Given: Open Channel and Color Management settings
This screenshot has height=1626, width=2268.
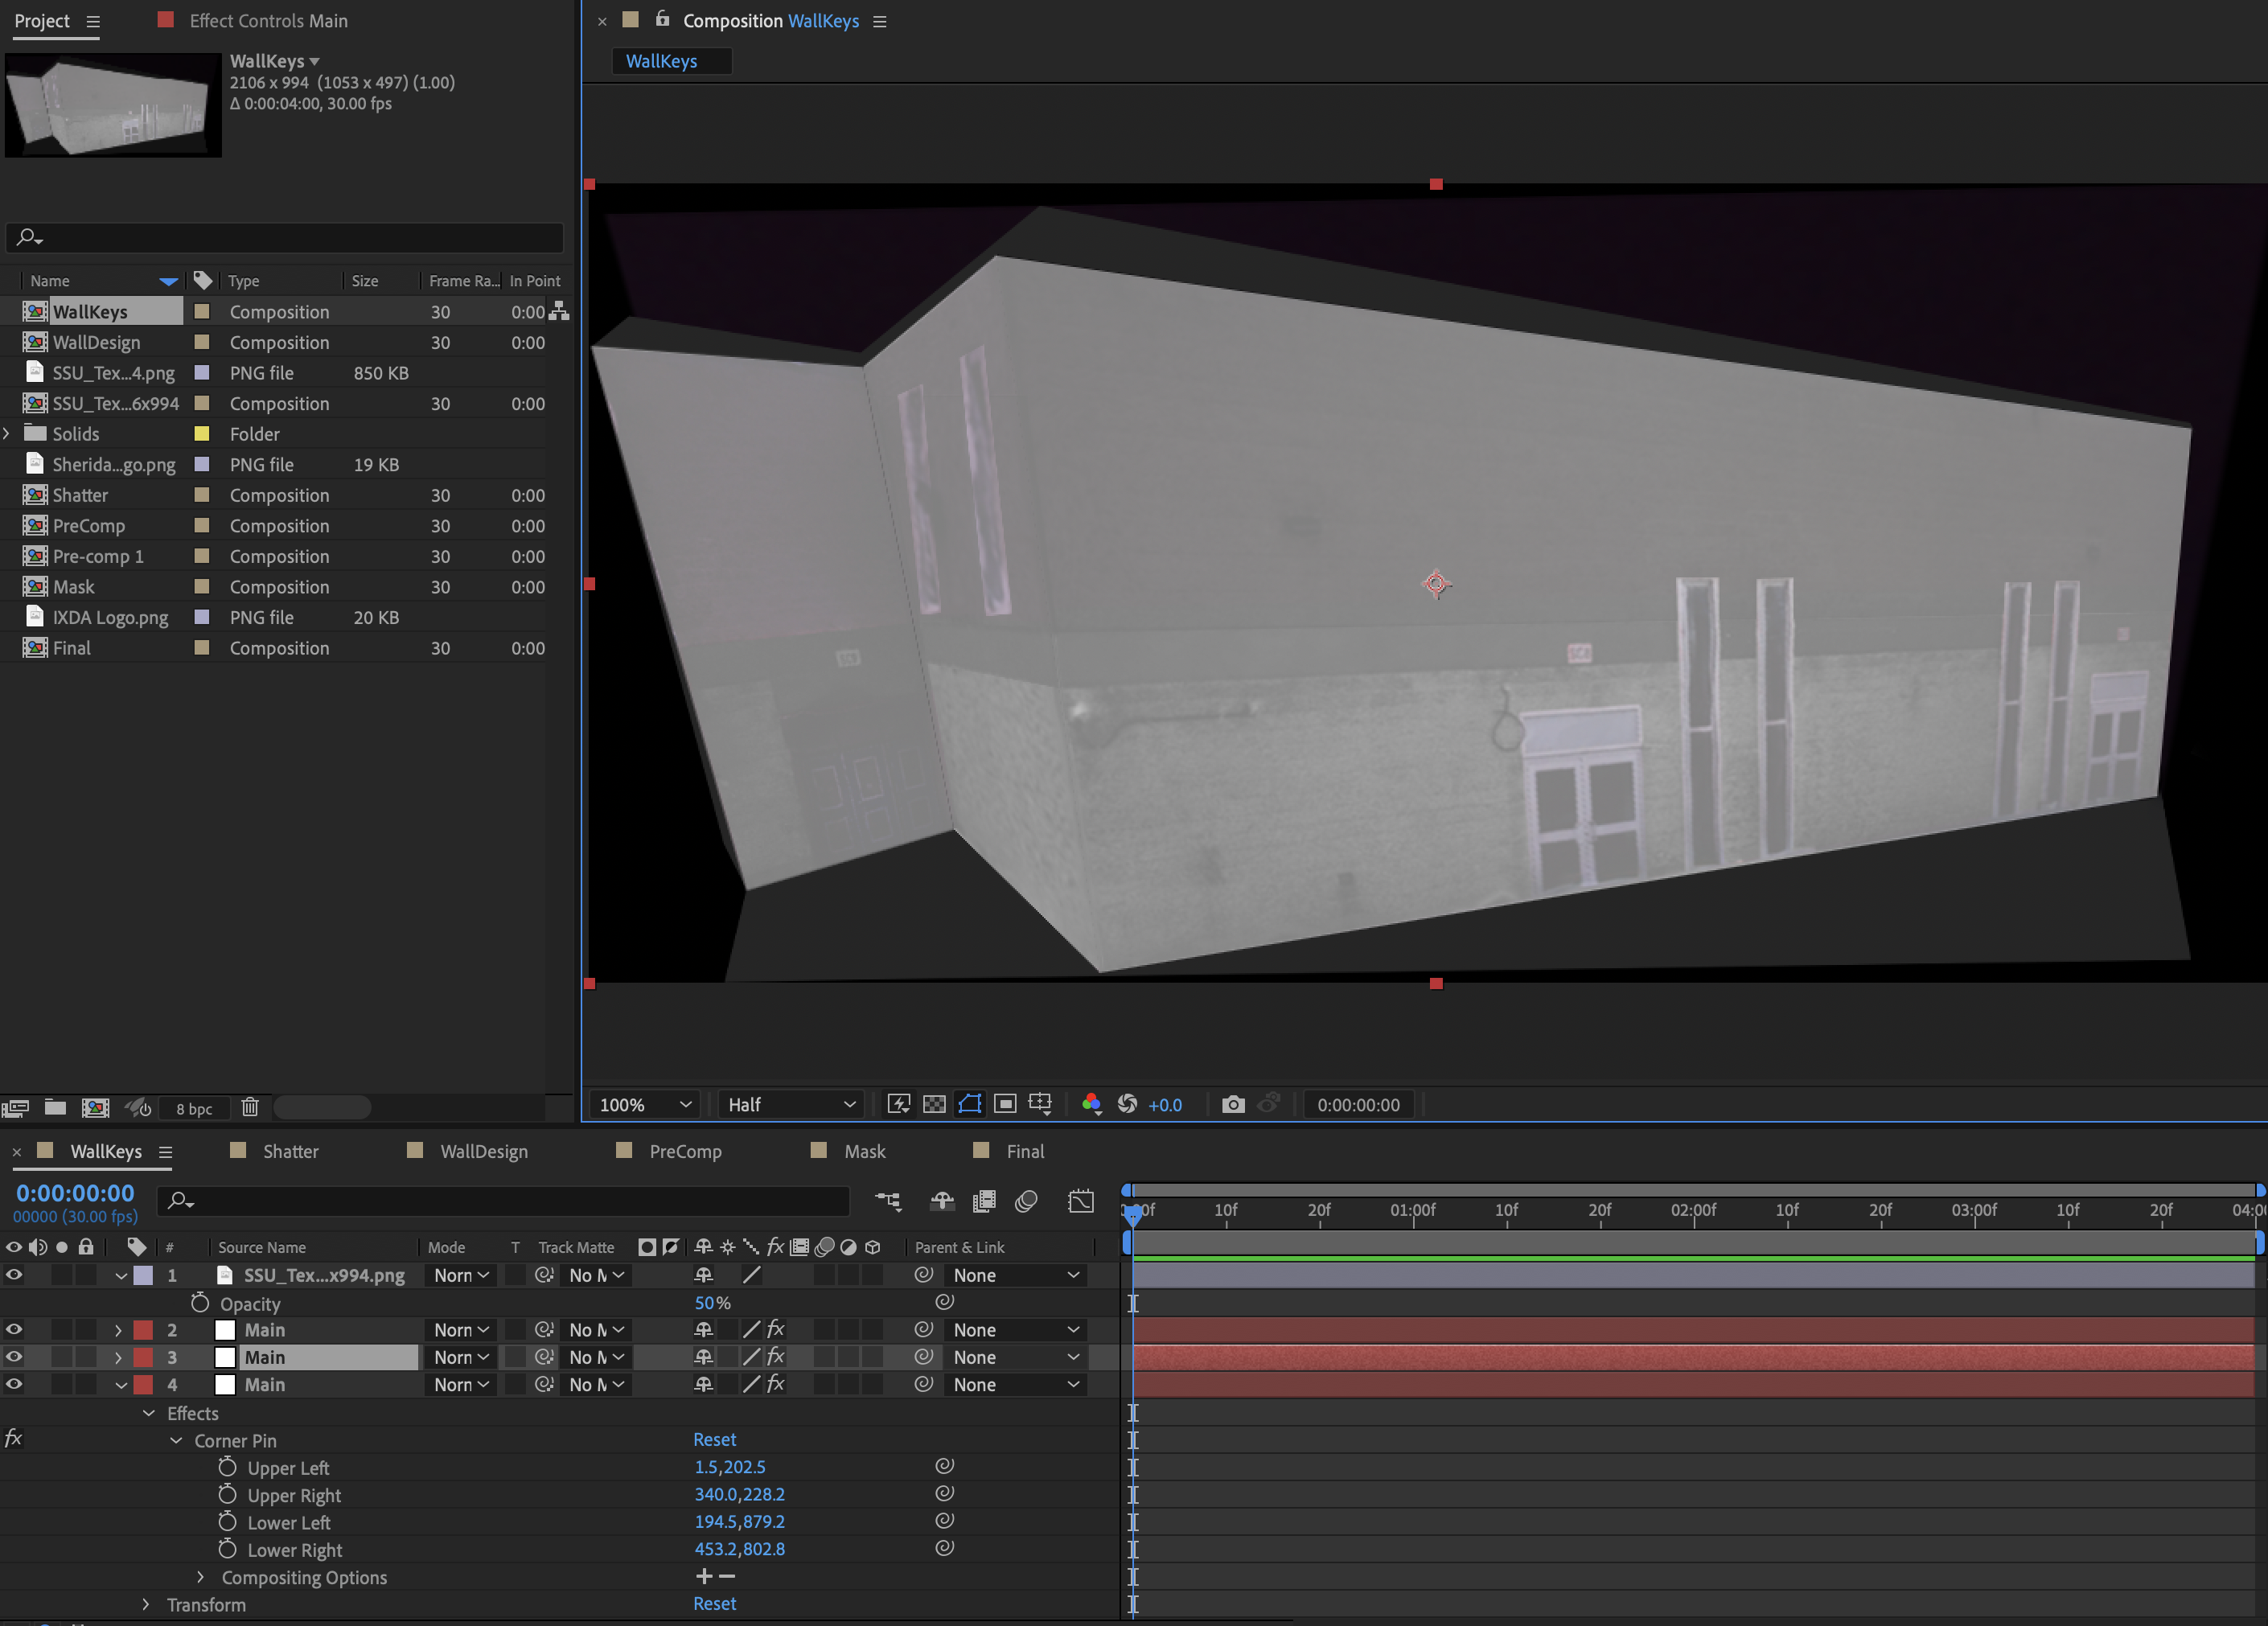Looking at the screenshot, I should (1091, 1105).
